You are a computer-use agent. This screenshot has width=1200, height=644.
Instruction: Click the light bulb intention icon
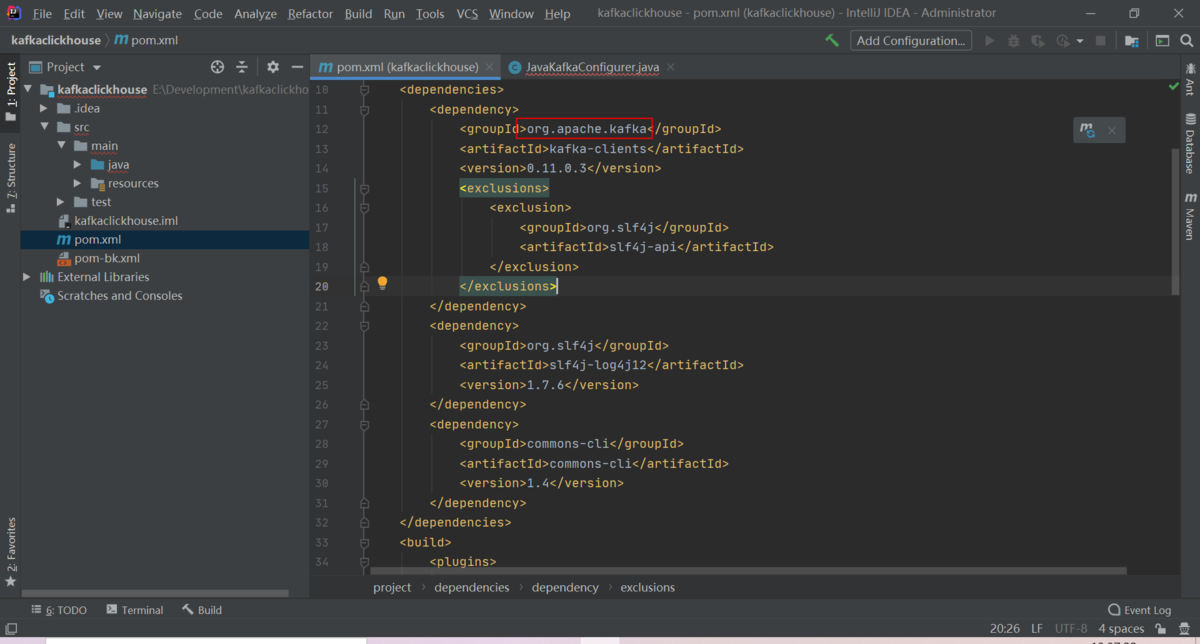coord(382,284)
